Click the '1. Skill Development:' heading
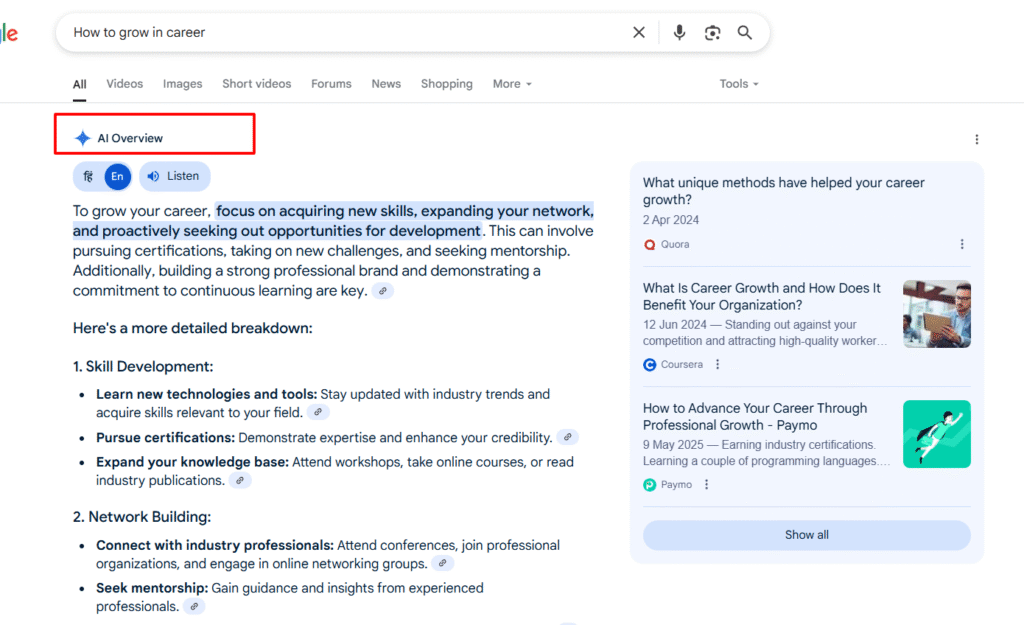 143,366
